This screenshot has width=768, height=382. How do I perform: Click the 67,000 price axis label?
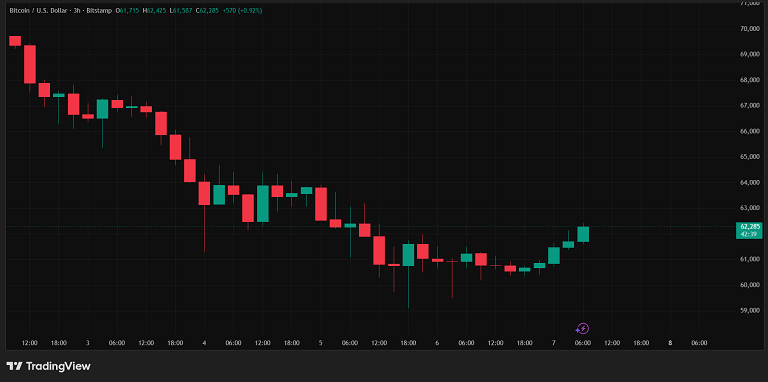tap(750, 105)
